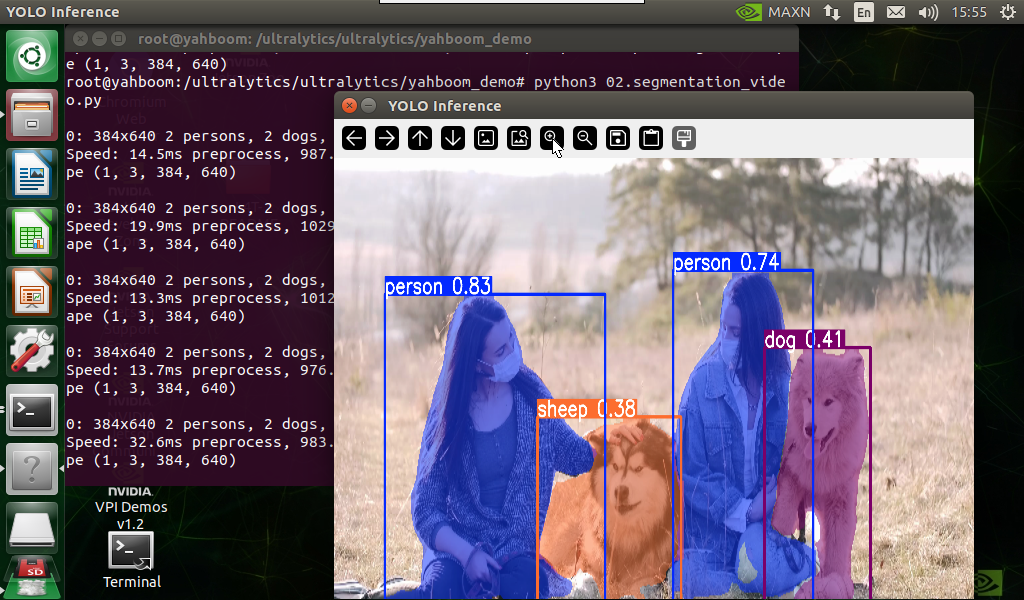Click 'Speed: 13.7ms preprocess' terminal line
Image resolution: width=1024 pixels, height=600 pixels.
(x=199, y=370)
